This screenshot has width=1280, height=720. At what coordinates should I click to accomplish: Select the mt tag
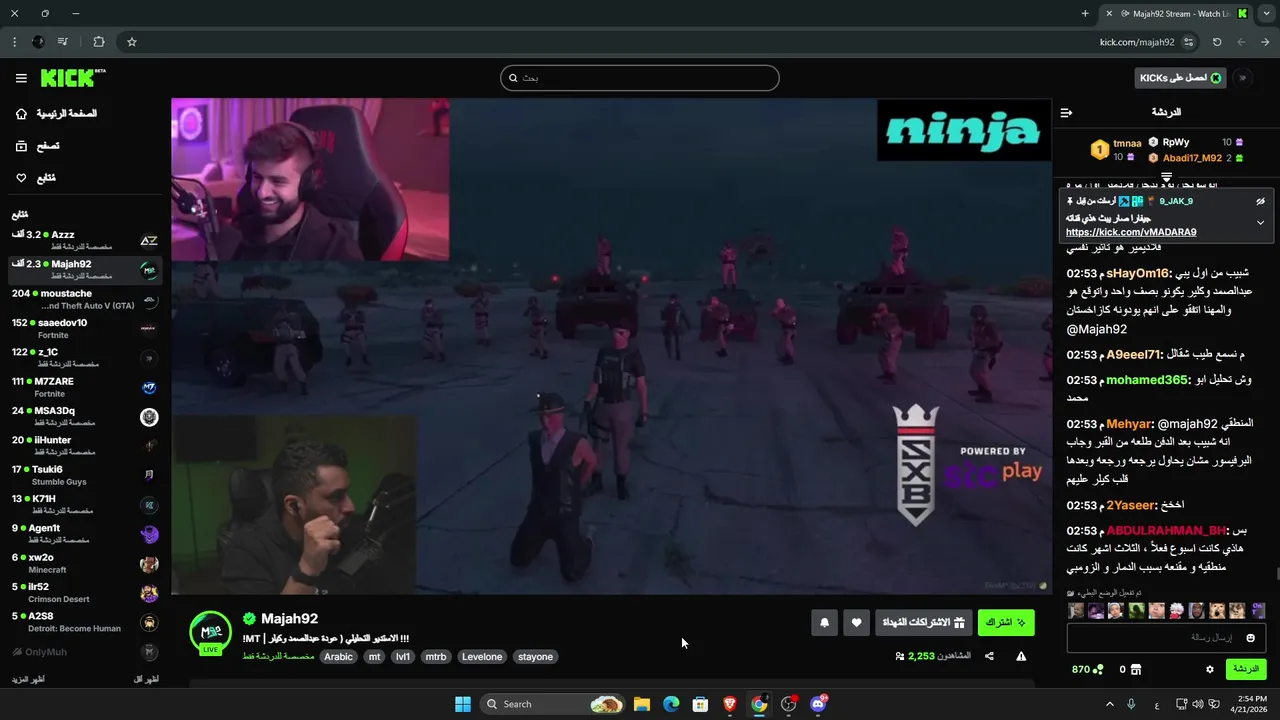[x=374, y=657]
